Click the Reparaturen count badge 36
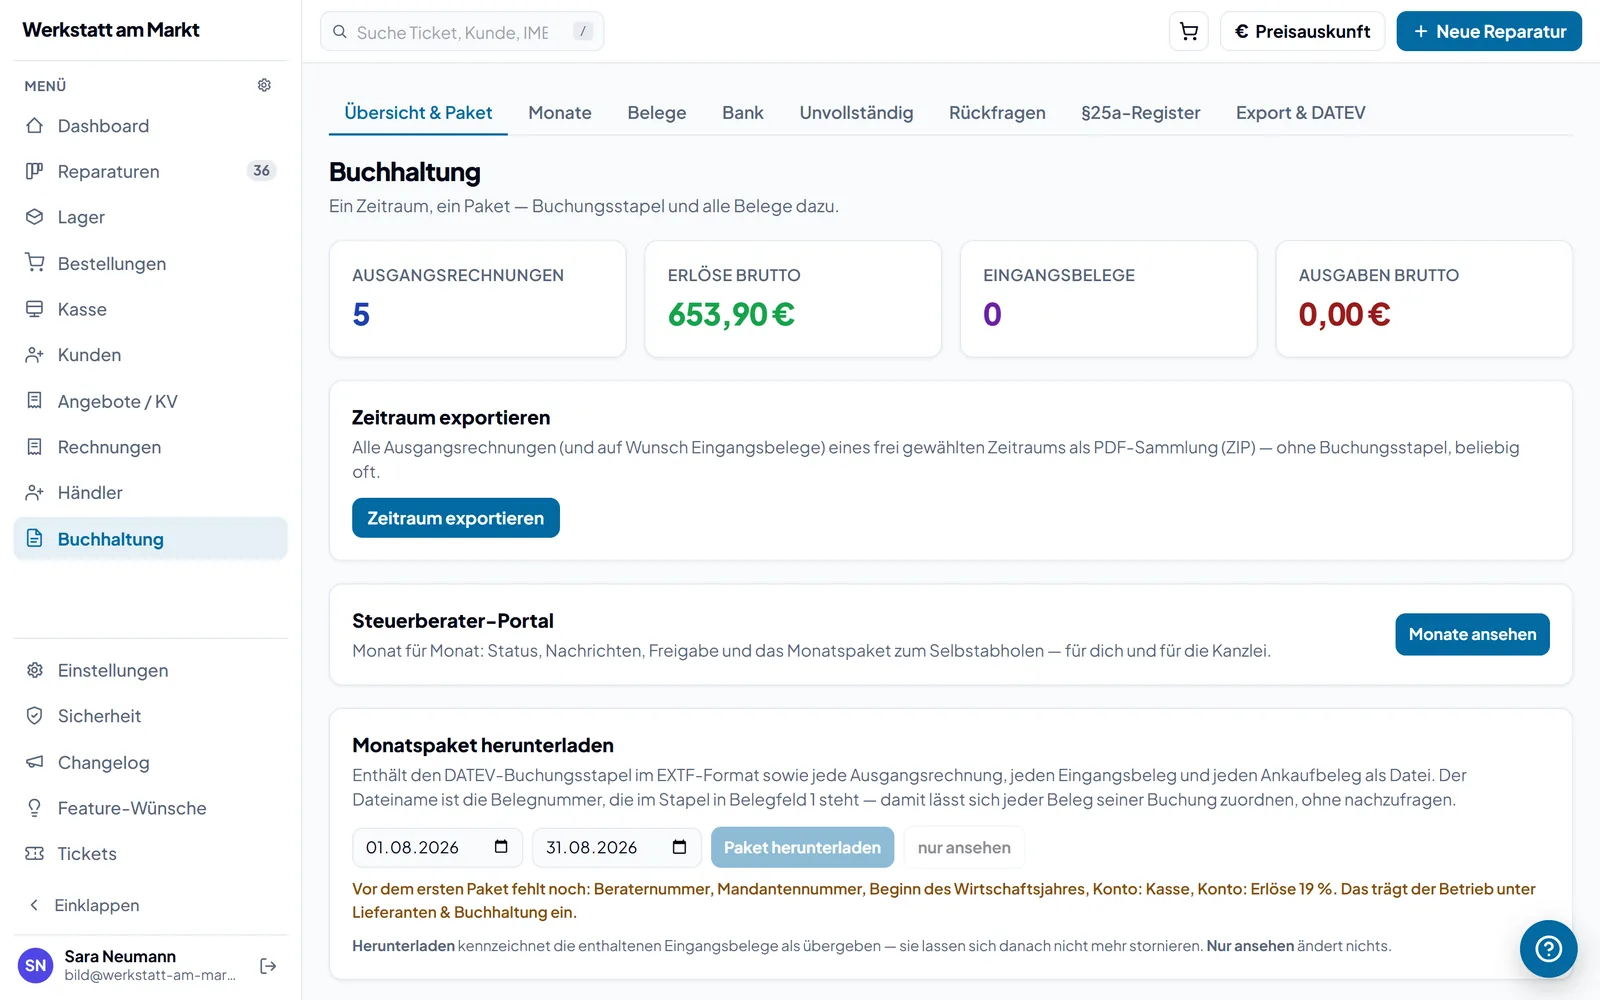 261,171
